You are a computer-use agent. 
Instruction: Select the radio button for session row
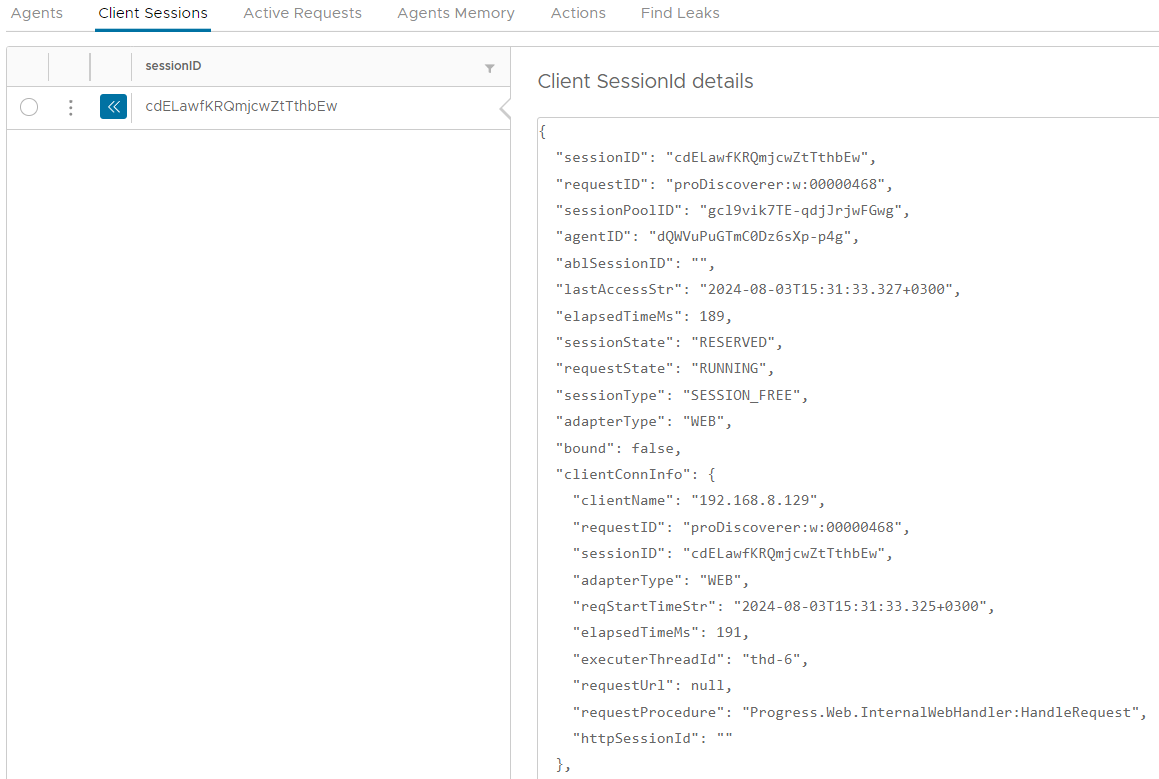coord(29,107)
